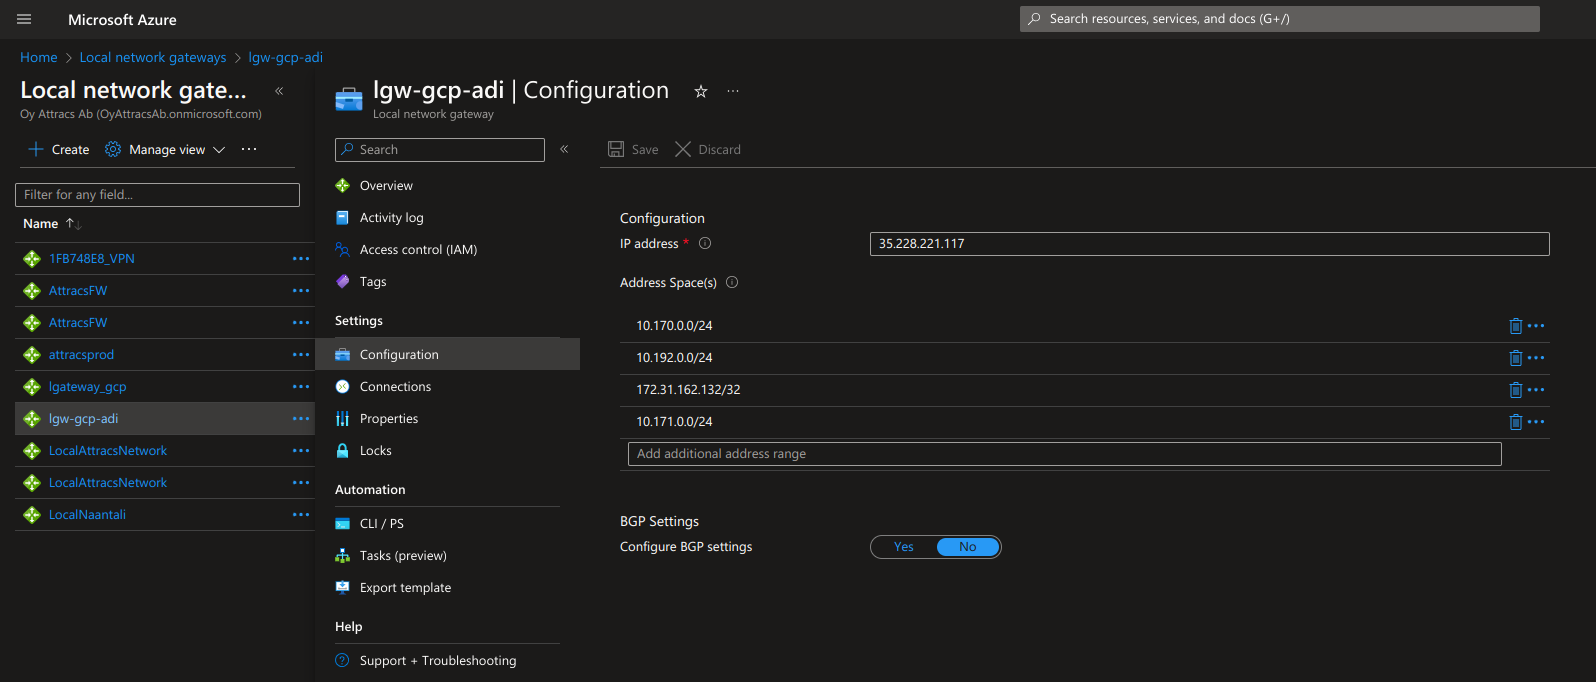Focus the top Search resources box

point(1280,19)
